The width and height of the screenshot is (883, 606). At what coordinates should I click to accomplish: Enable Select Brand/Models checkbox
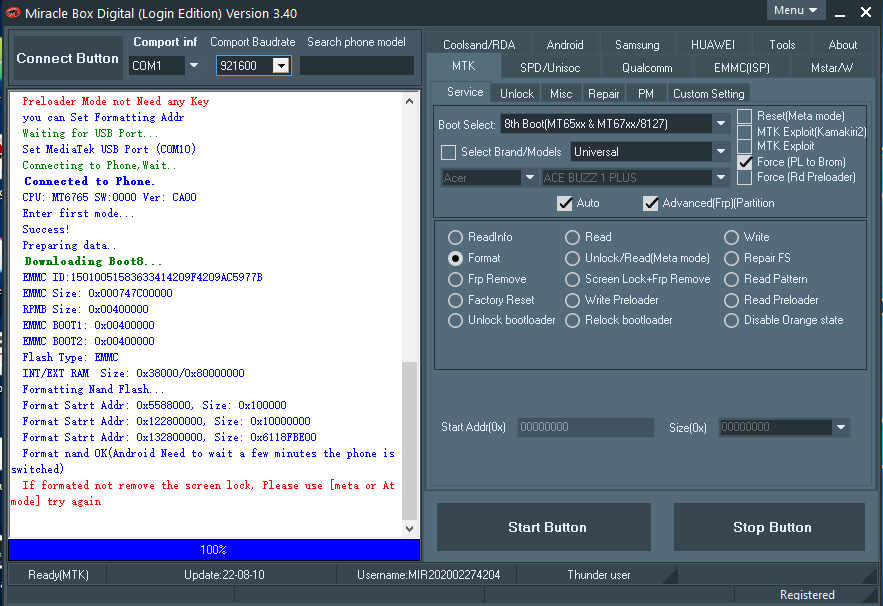click(448, 152)
